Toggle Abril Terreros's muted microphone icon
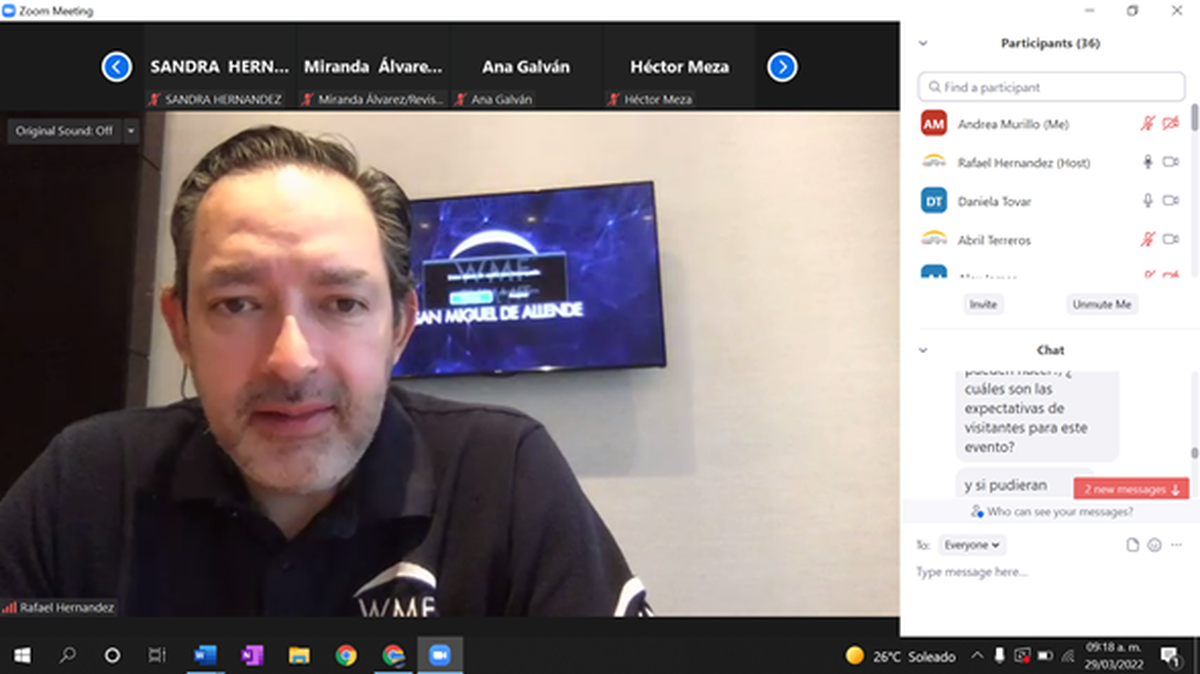 coord(1148,240)
